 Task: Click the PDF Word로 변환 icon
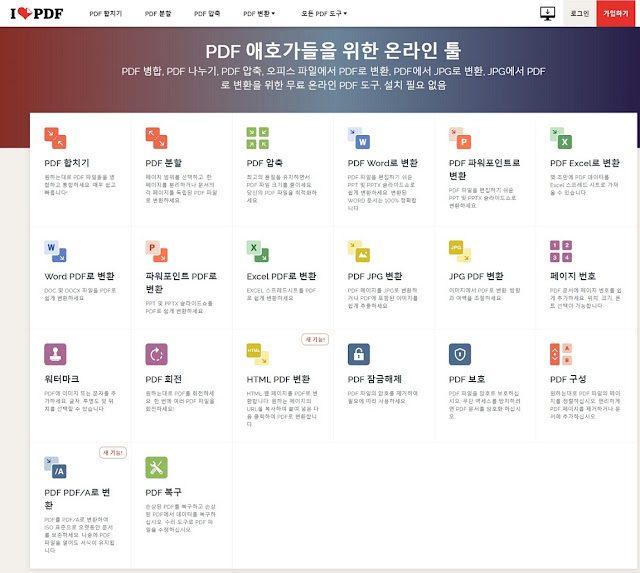tap(359, 138)
